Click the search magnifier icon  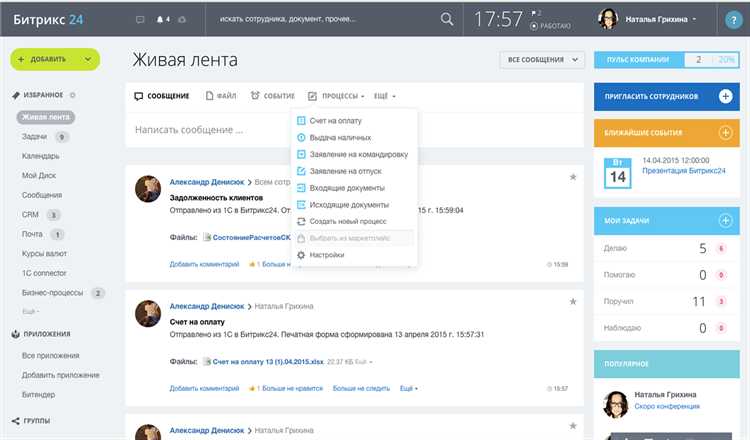click(x=447, y=19)
